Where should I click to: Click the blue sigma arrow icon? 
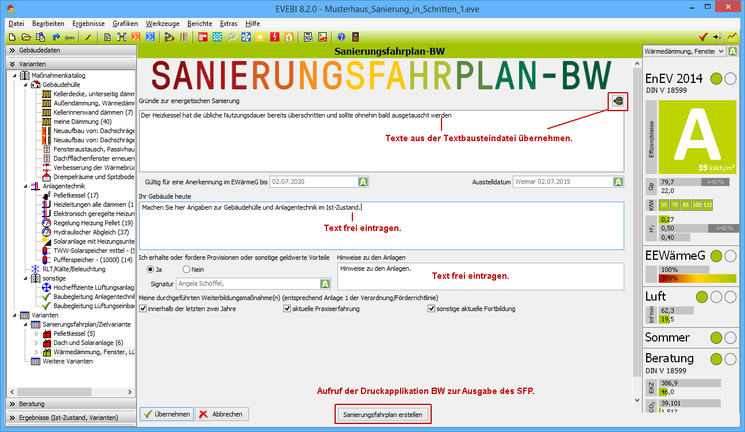(x=150, y=37)
